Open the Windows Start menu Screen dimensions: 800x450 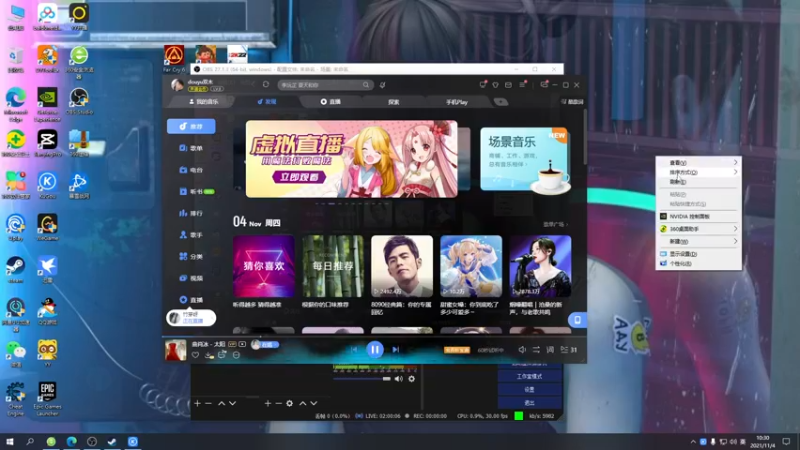[x=10, y=442]
